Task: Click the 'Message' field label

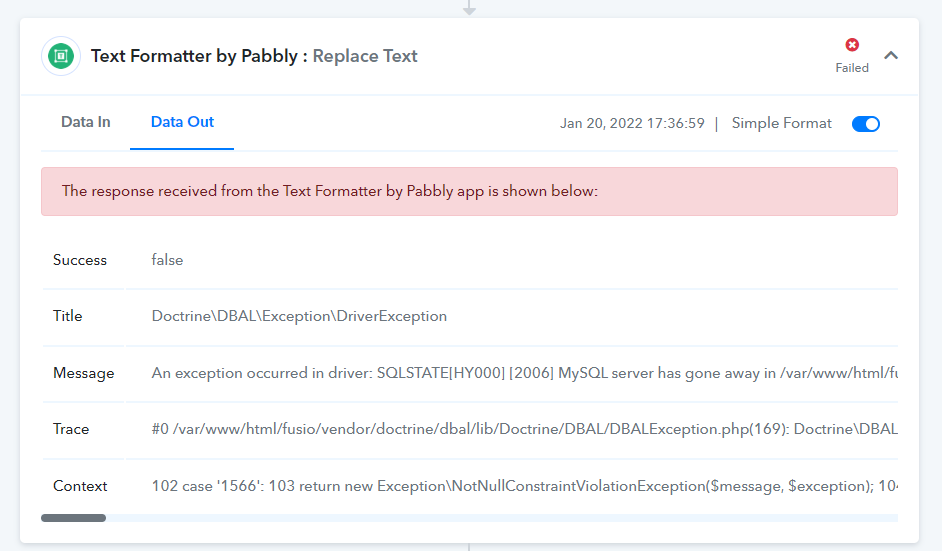Action: pyautogui.click(x=84, y=373)
